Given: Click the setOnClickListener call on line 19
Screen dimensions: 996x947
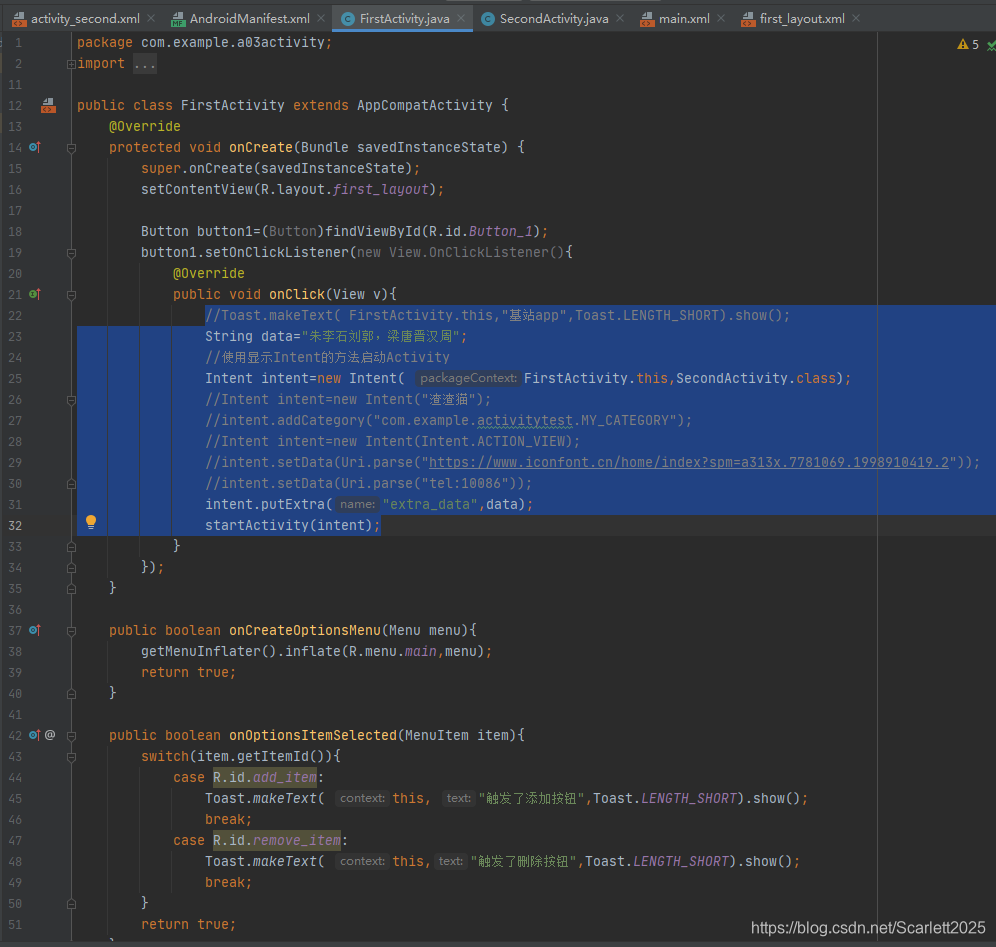Looking at the screenshot, I should point(276,252).
